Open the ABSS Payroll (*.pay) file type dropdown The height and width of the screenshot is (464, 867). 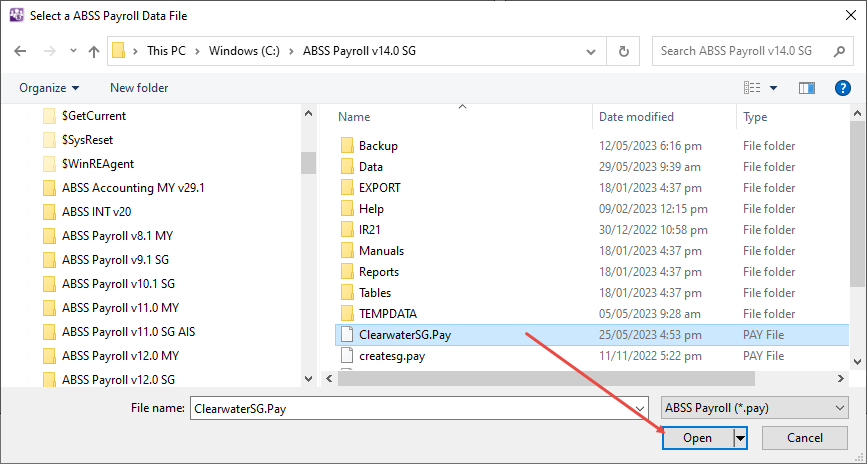tap(755, 409)
